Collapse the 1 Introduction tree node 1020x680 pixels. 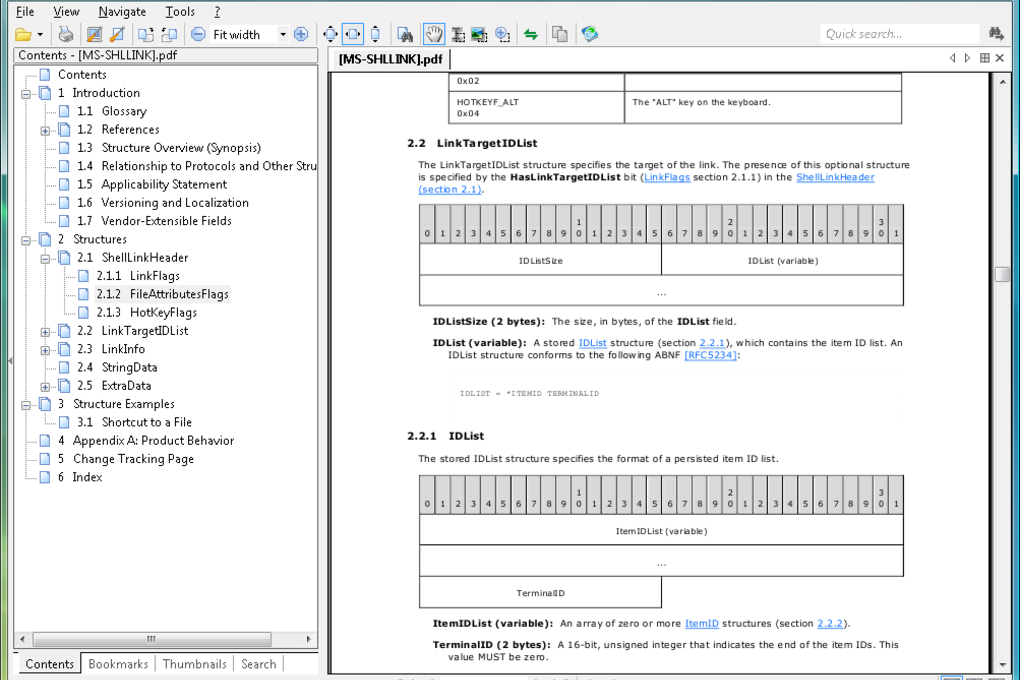point(26,94)
